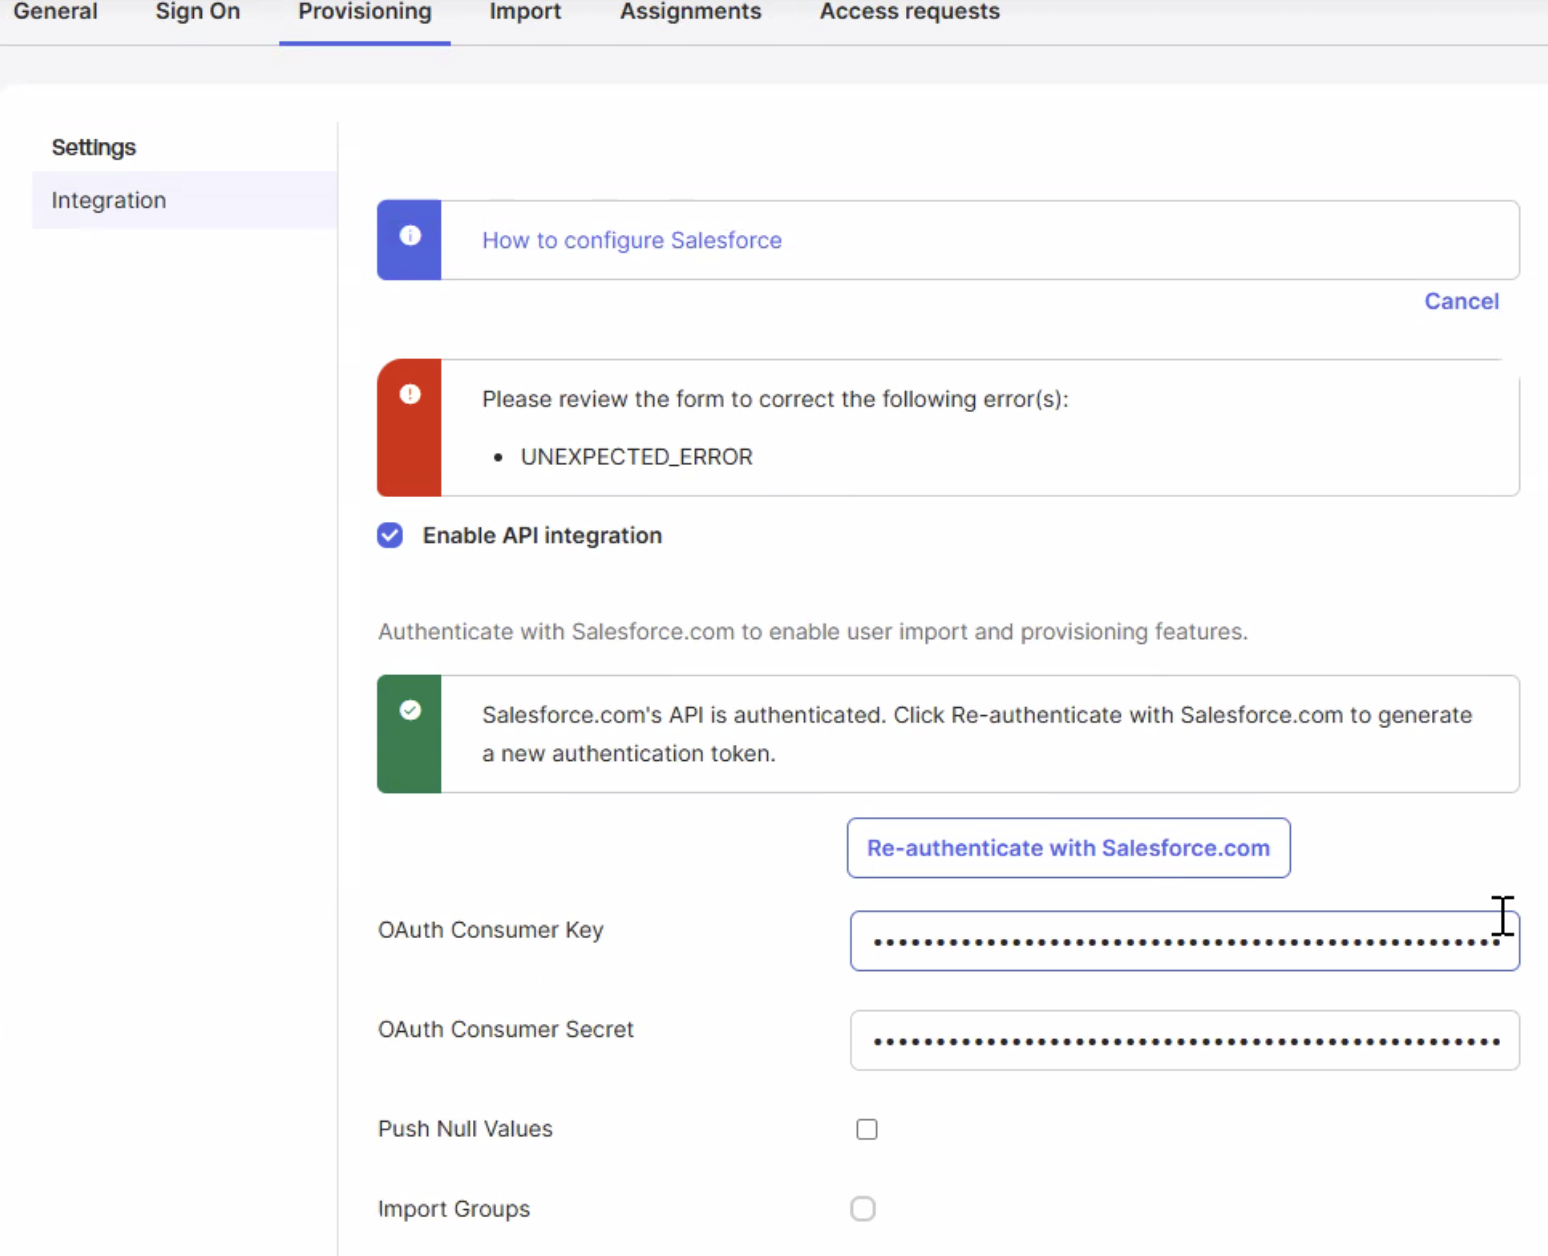This screenshot has height=1256, width=1548.
Task: Enable the Push Null Values checkbox
Action: (x=867, y=1129)
